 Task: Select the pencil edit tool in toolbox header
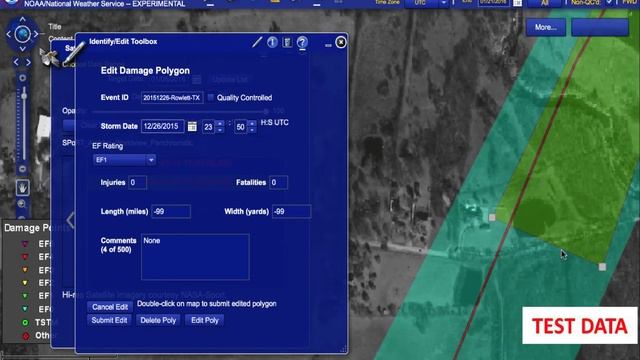pyautogui.click(x=257, y=42)
